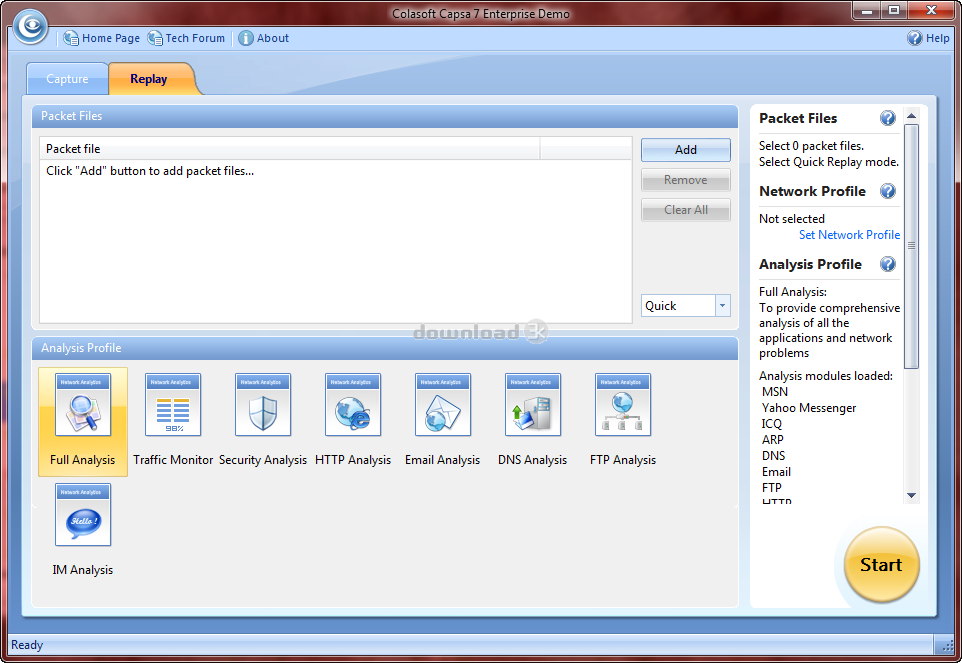Click 'MSN' in analysis modules list
Screen dimensions: 962x663
[775, 392]
